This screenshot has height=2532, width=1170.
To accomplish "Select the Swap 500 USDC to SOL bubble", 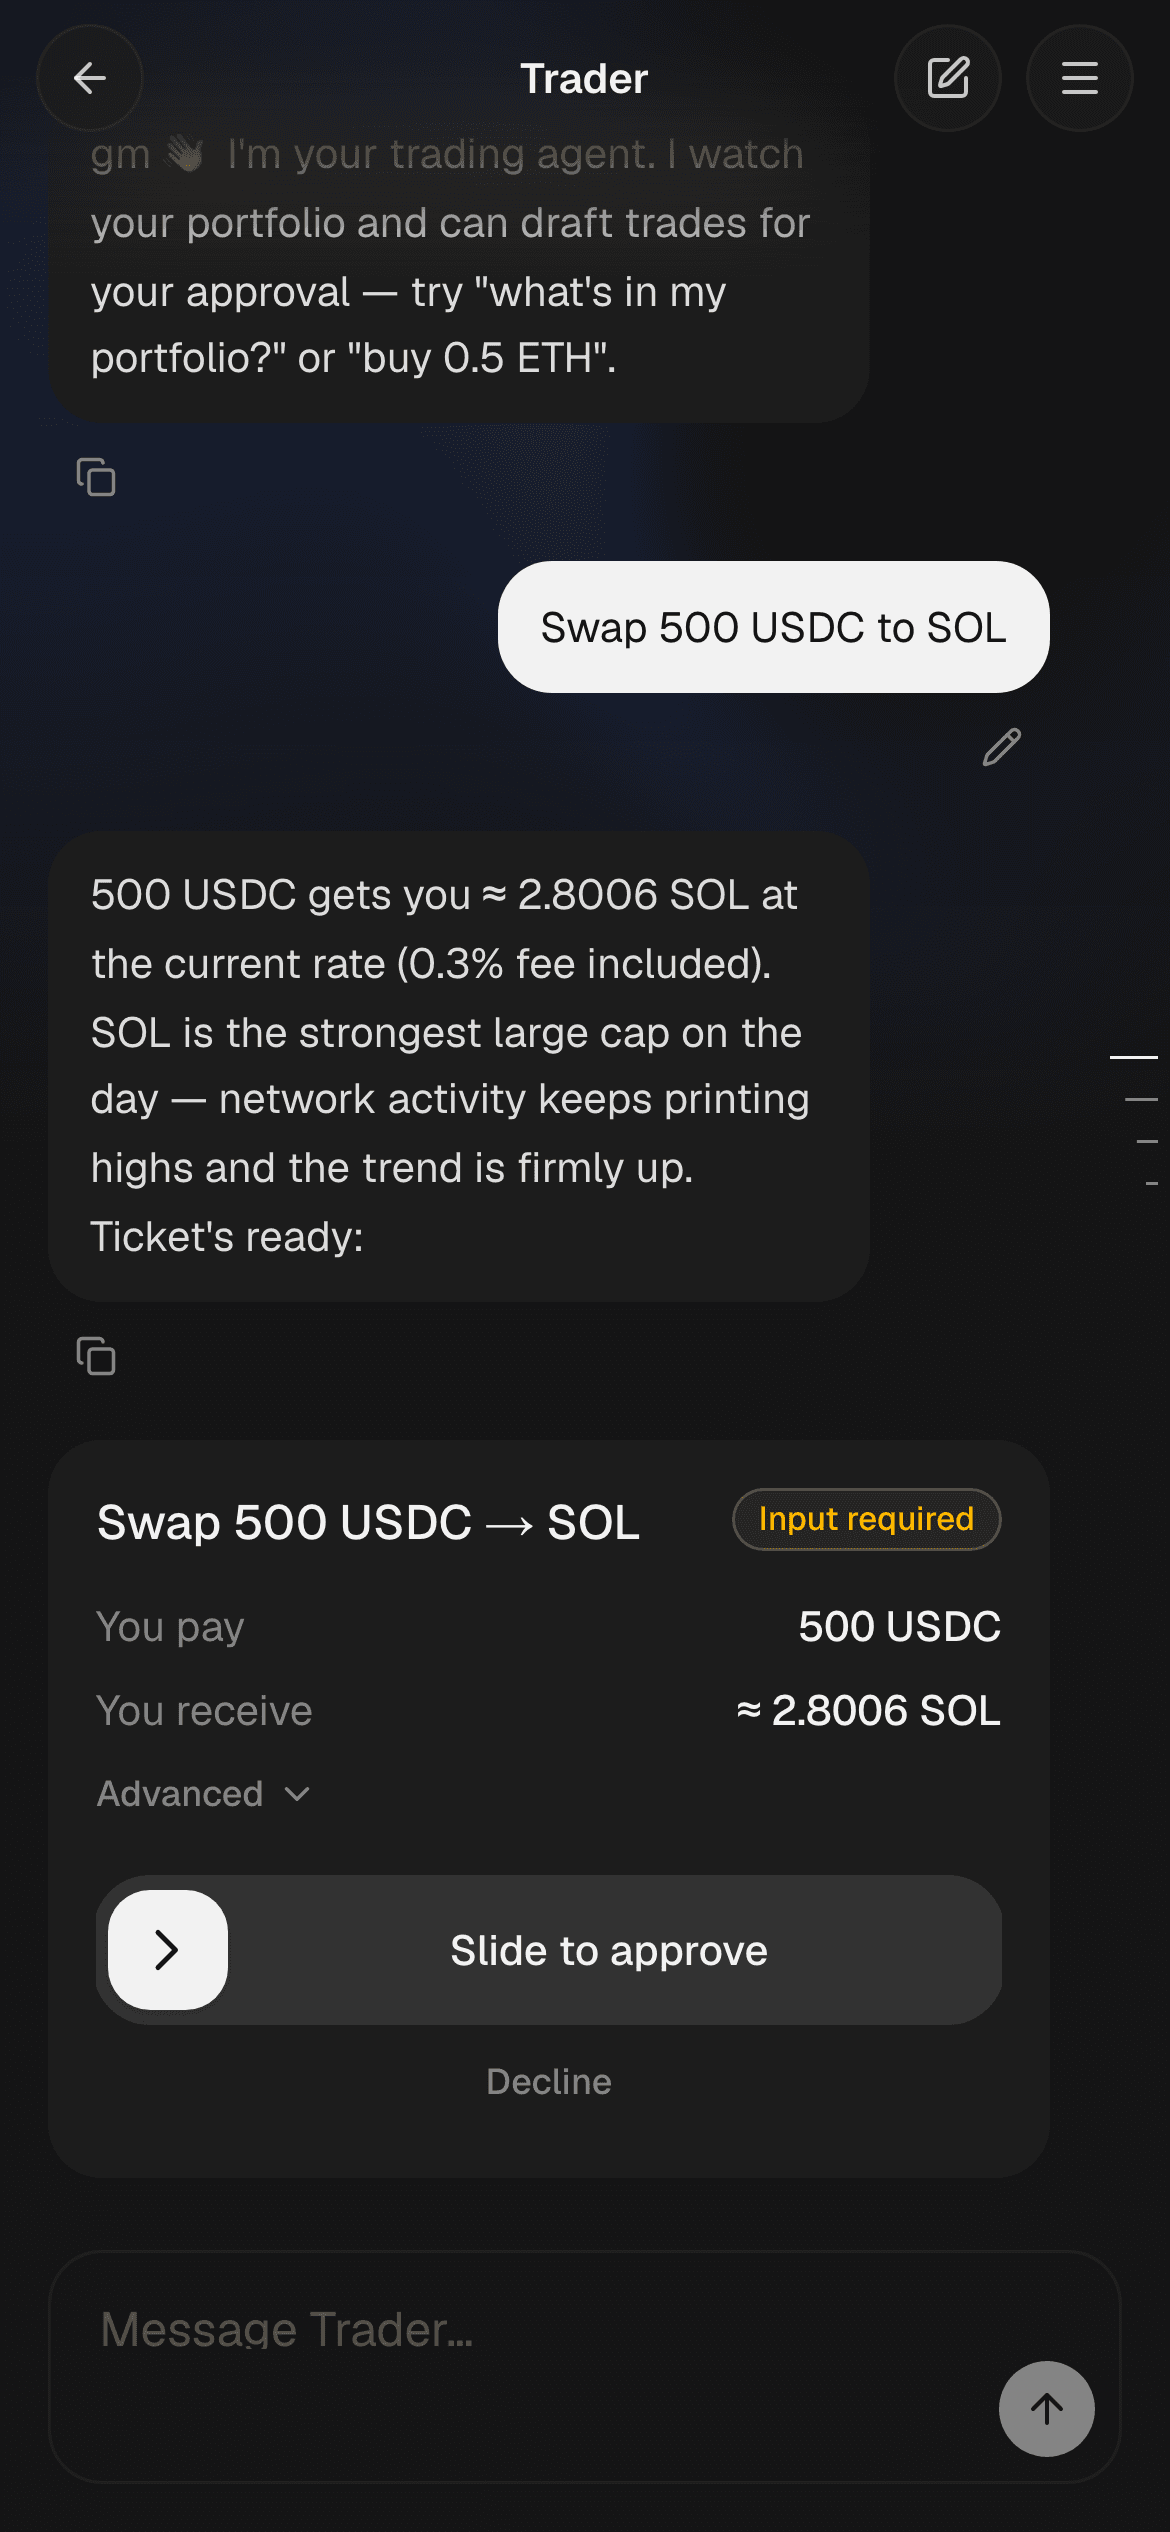I will pyautogui.click(x=774, y=627).
